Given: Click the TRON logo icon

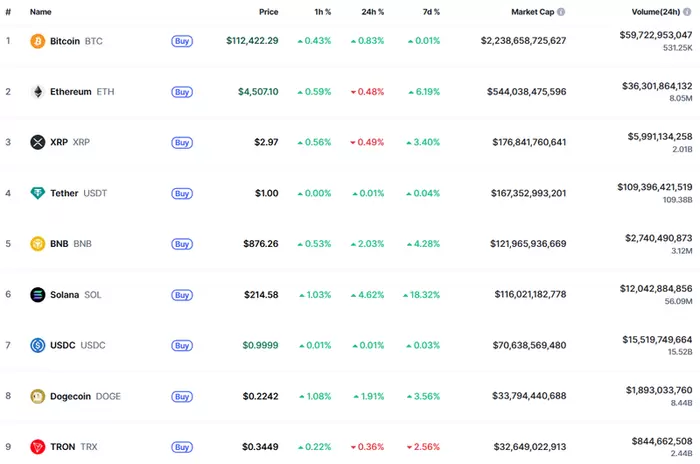Looking at the screenshot, I should [x=38, y=447].
